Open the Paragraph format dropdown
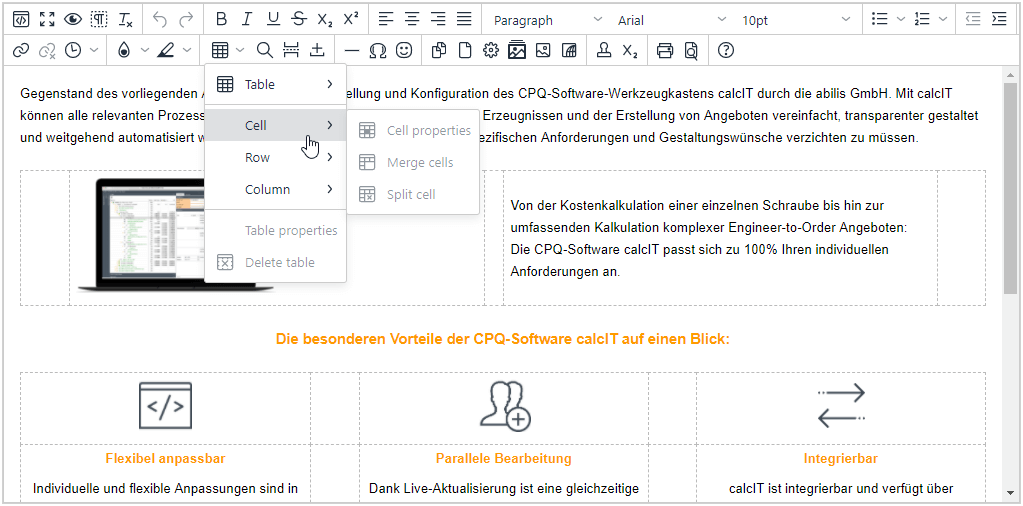The height and width of the screenshot is (506, 1023). coord(547,20)
